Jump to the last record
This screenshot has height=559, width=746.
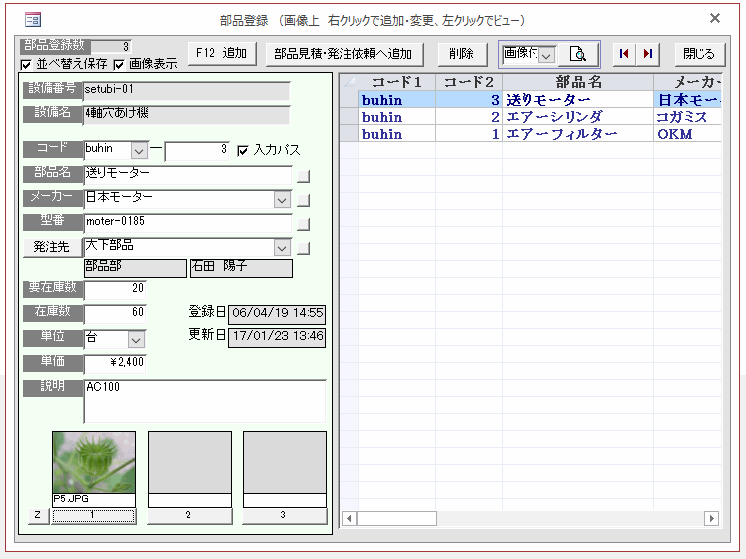click(x=648, y=53)
